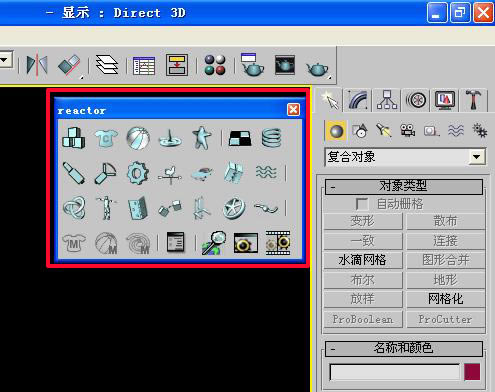The height and width of the screenshot is (392, 495).
Task: Switch to the Modify panel tab
Action: [x=358, y=100]
